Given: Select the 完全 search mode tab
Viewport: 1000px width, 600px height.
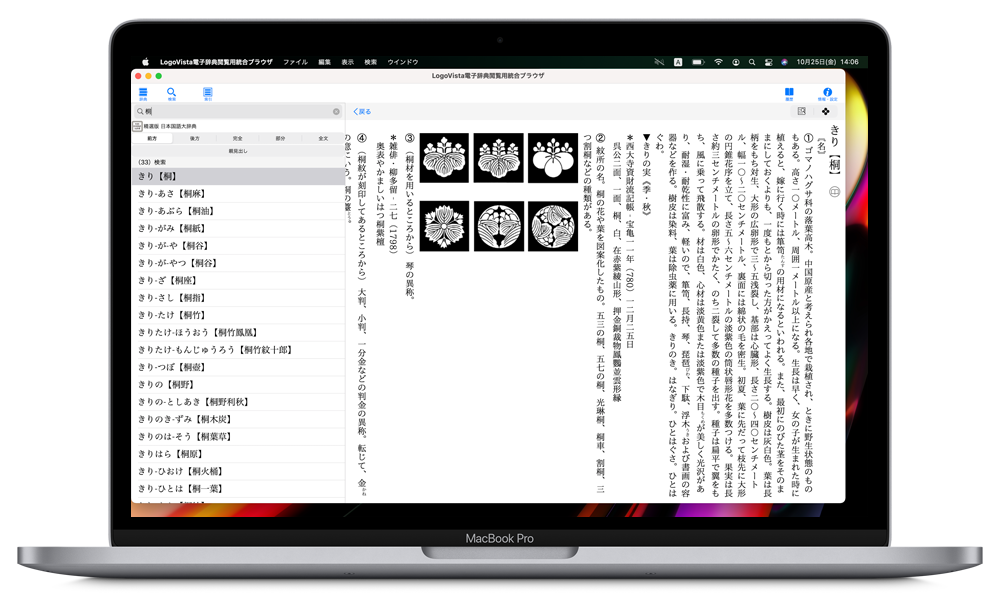Looking at the screenshot, I should pos(237,138).
